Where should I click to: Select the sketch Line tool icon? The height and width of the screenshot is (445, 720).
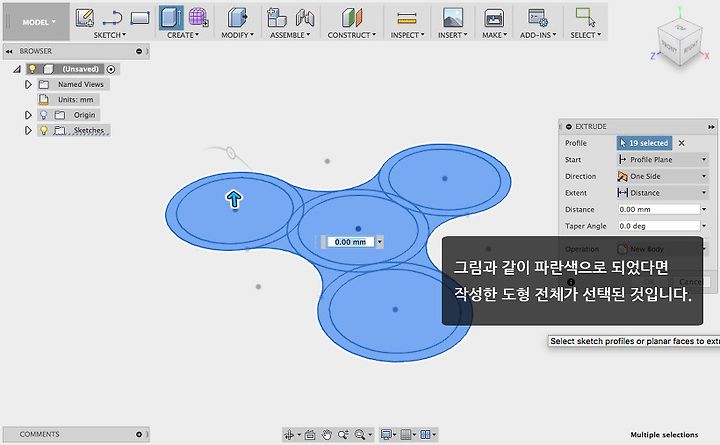[112, 18]
